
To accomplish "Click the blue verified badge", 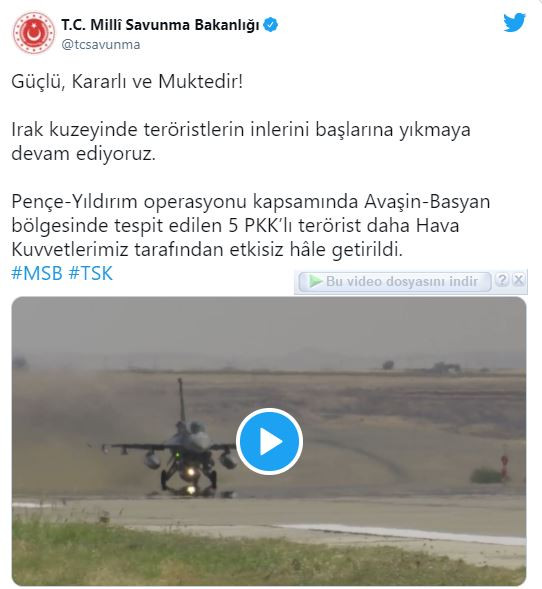I will [x=270, y=25].
